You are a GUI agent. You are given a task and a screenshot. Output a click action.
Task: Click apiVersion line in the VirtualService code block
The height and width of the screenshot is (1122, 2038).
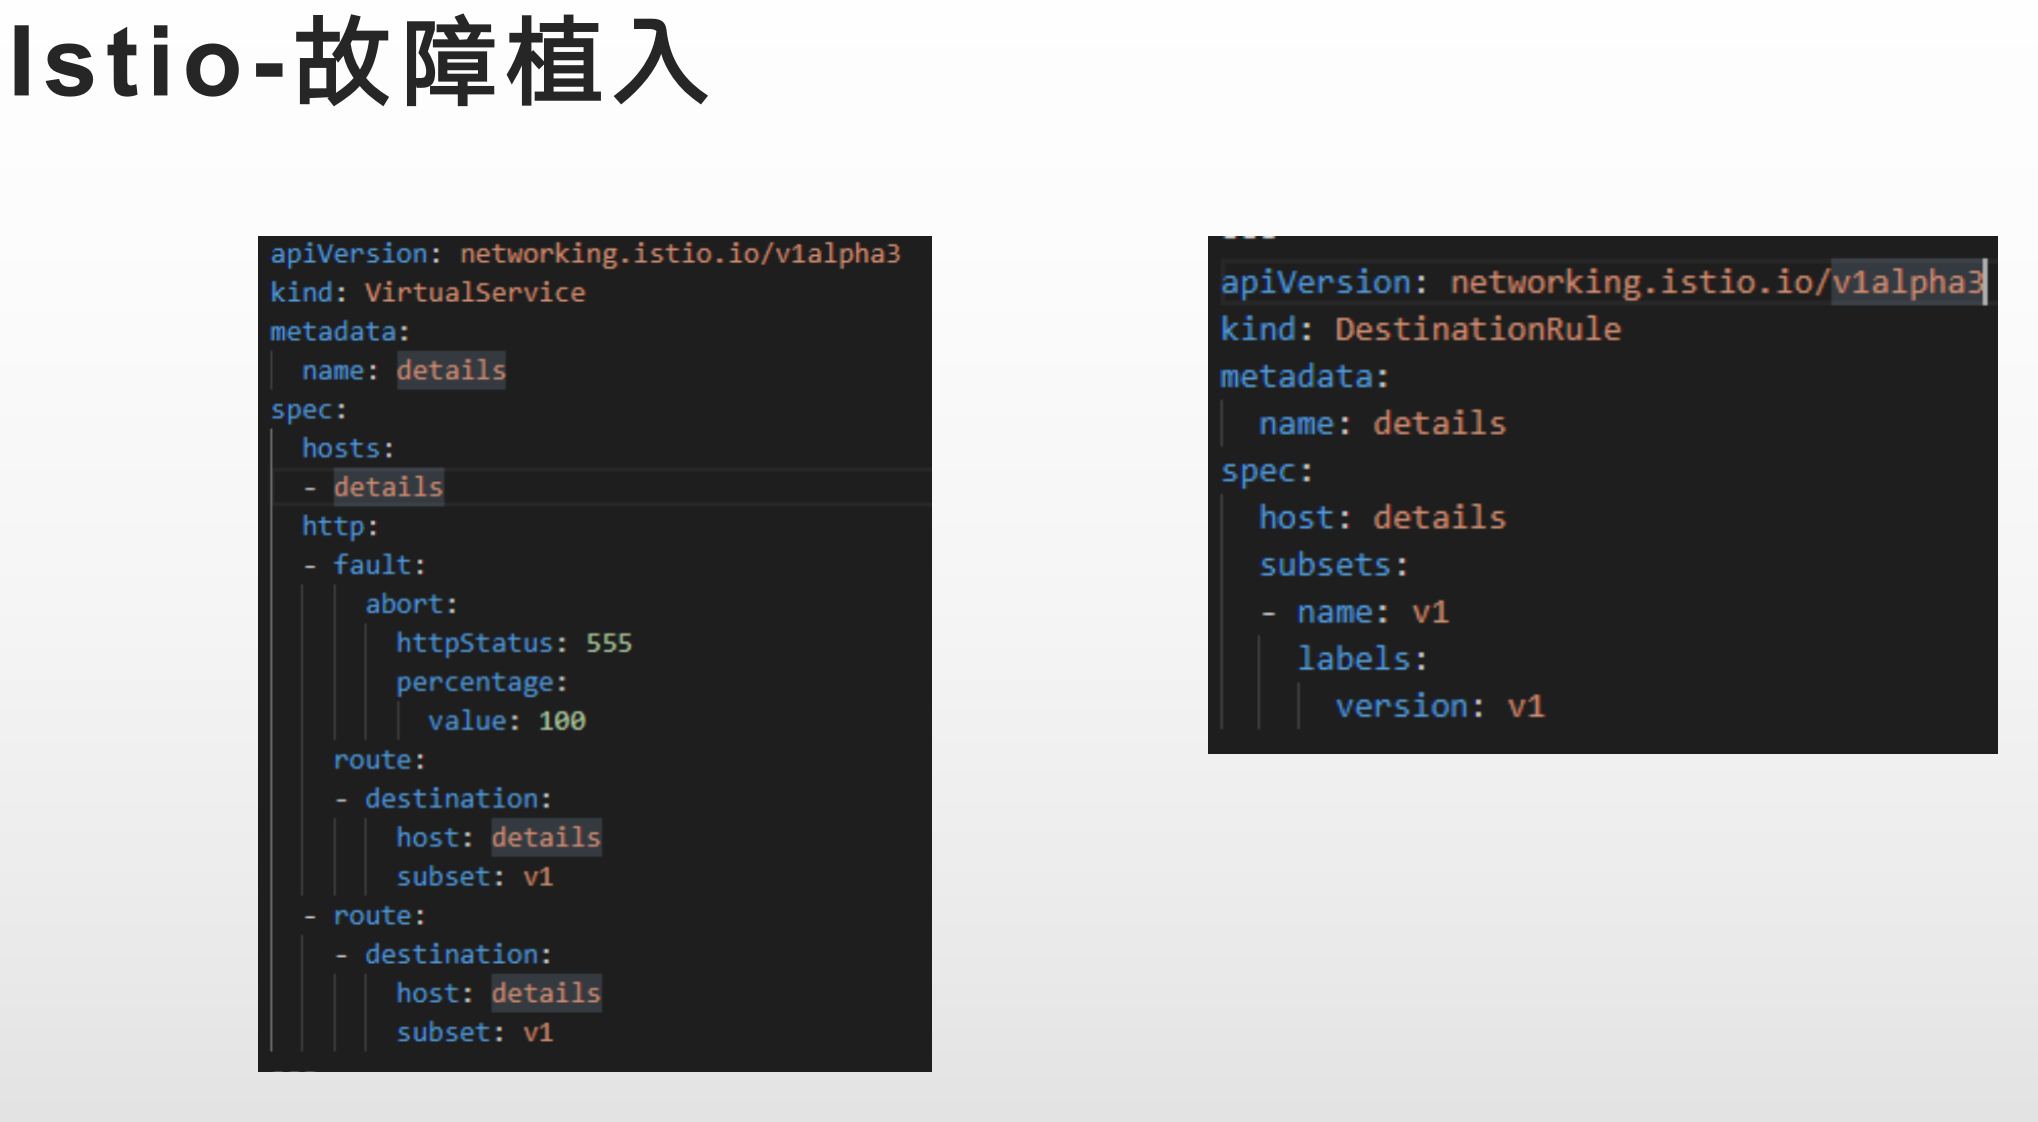[x=585, y=254]
